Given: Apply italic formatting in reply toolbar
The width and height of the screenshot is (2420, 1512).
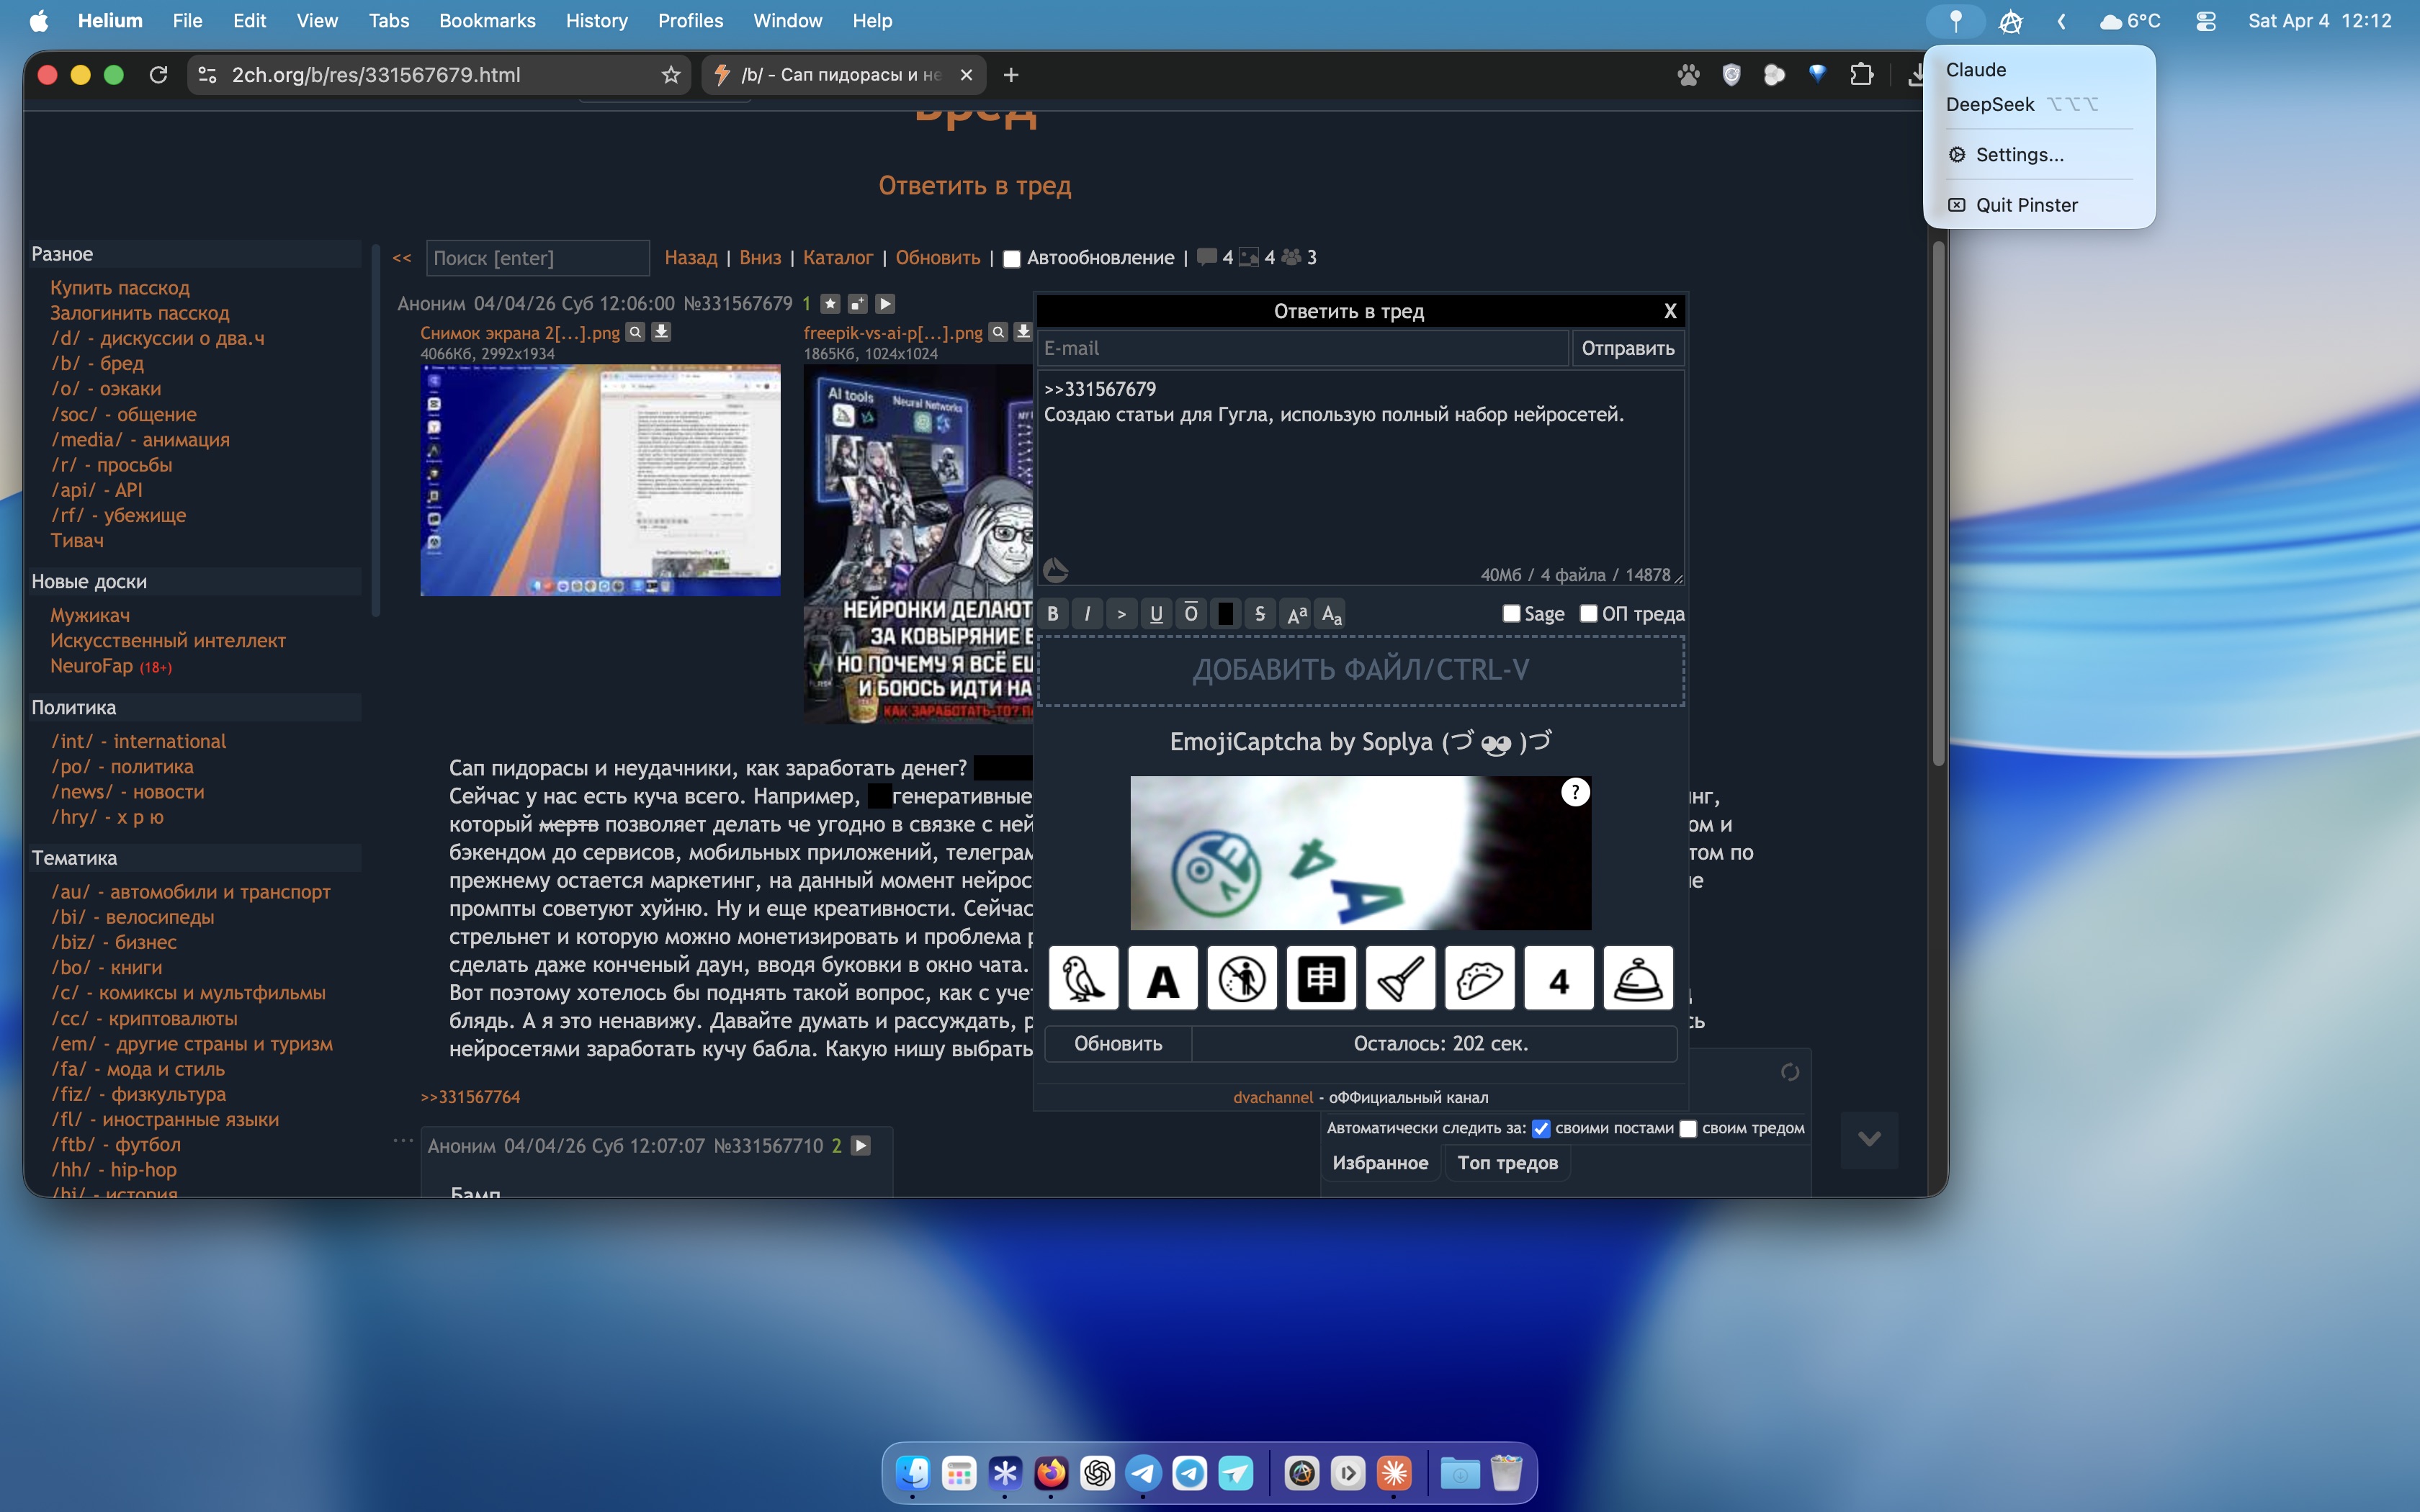Looking at the screenshot, I should pos(1087,614).
